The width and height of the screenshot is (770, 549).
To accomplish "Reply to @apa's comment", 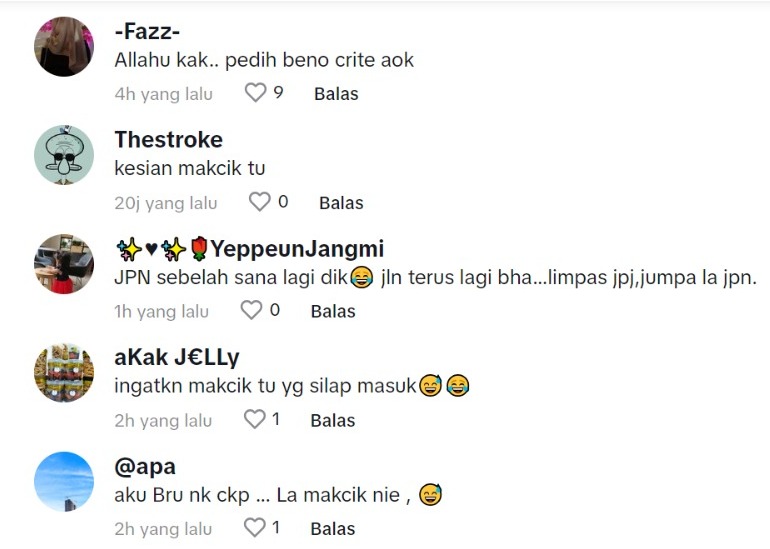I will pyautogui.click(x=333, y=529).
